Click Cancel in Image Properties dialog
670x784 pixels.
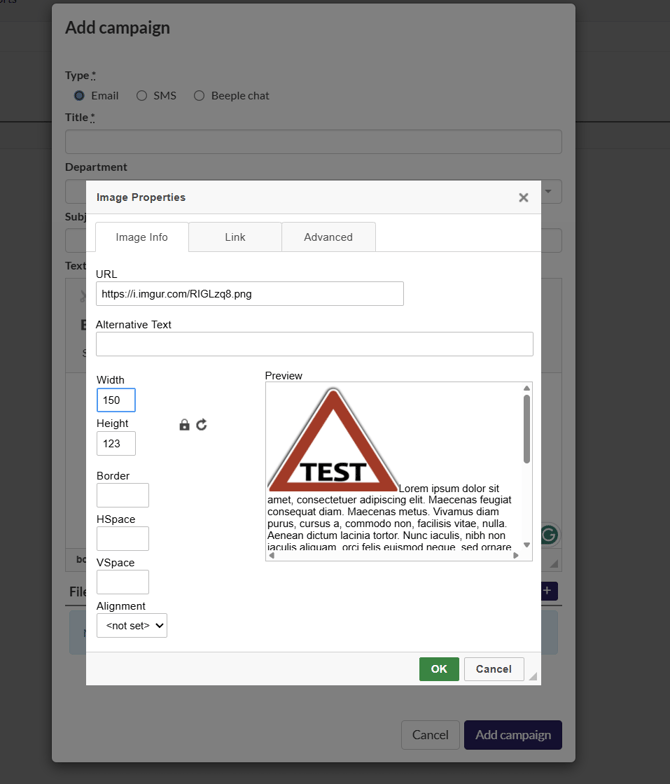coord(493,669)
